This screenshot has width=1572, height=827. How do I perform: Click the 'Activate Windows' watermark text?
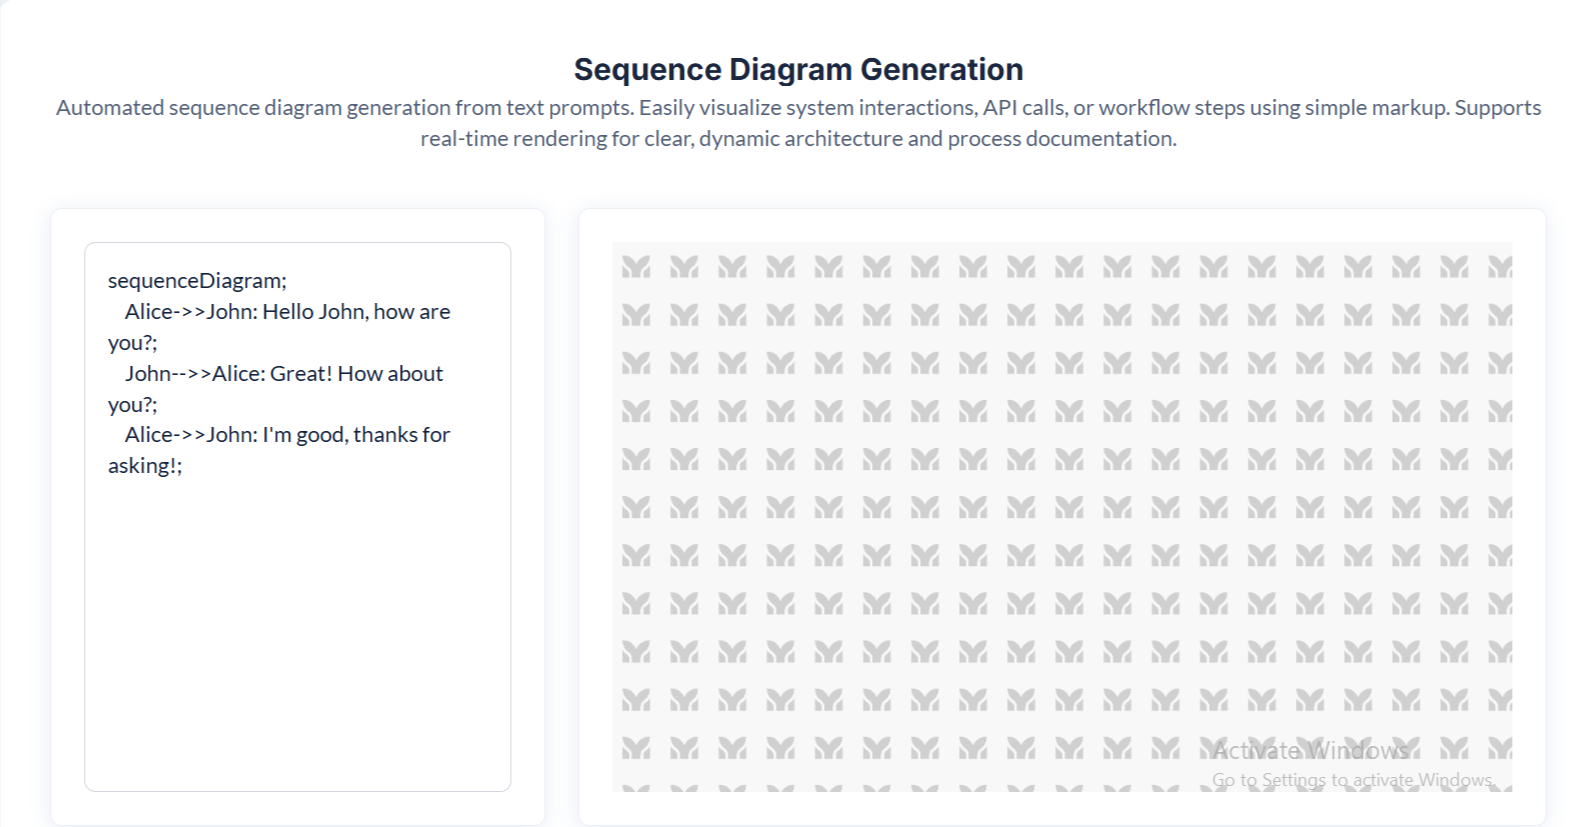1310,751
